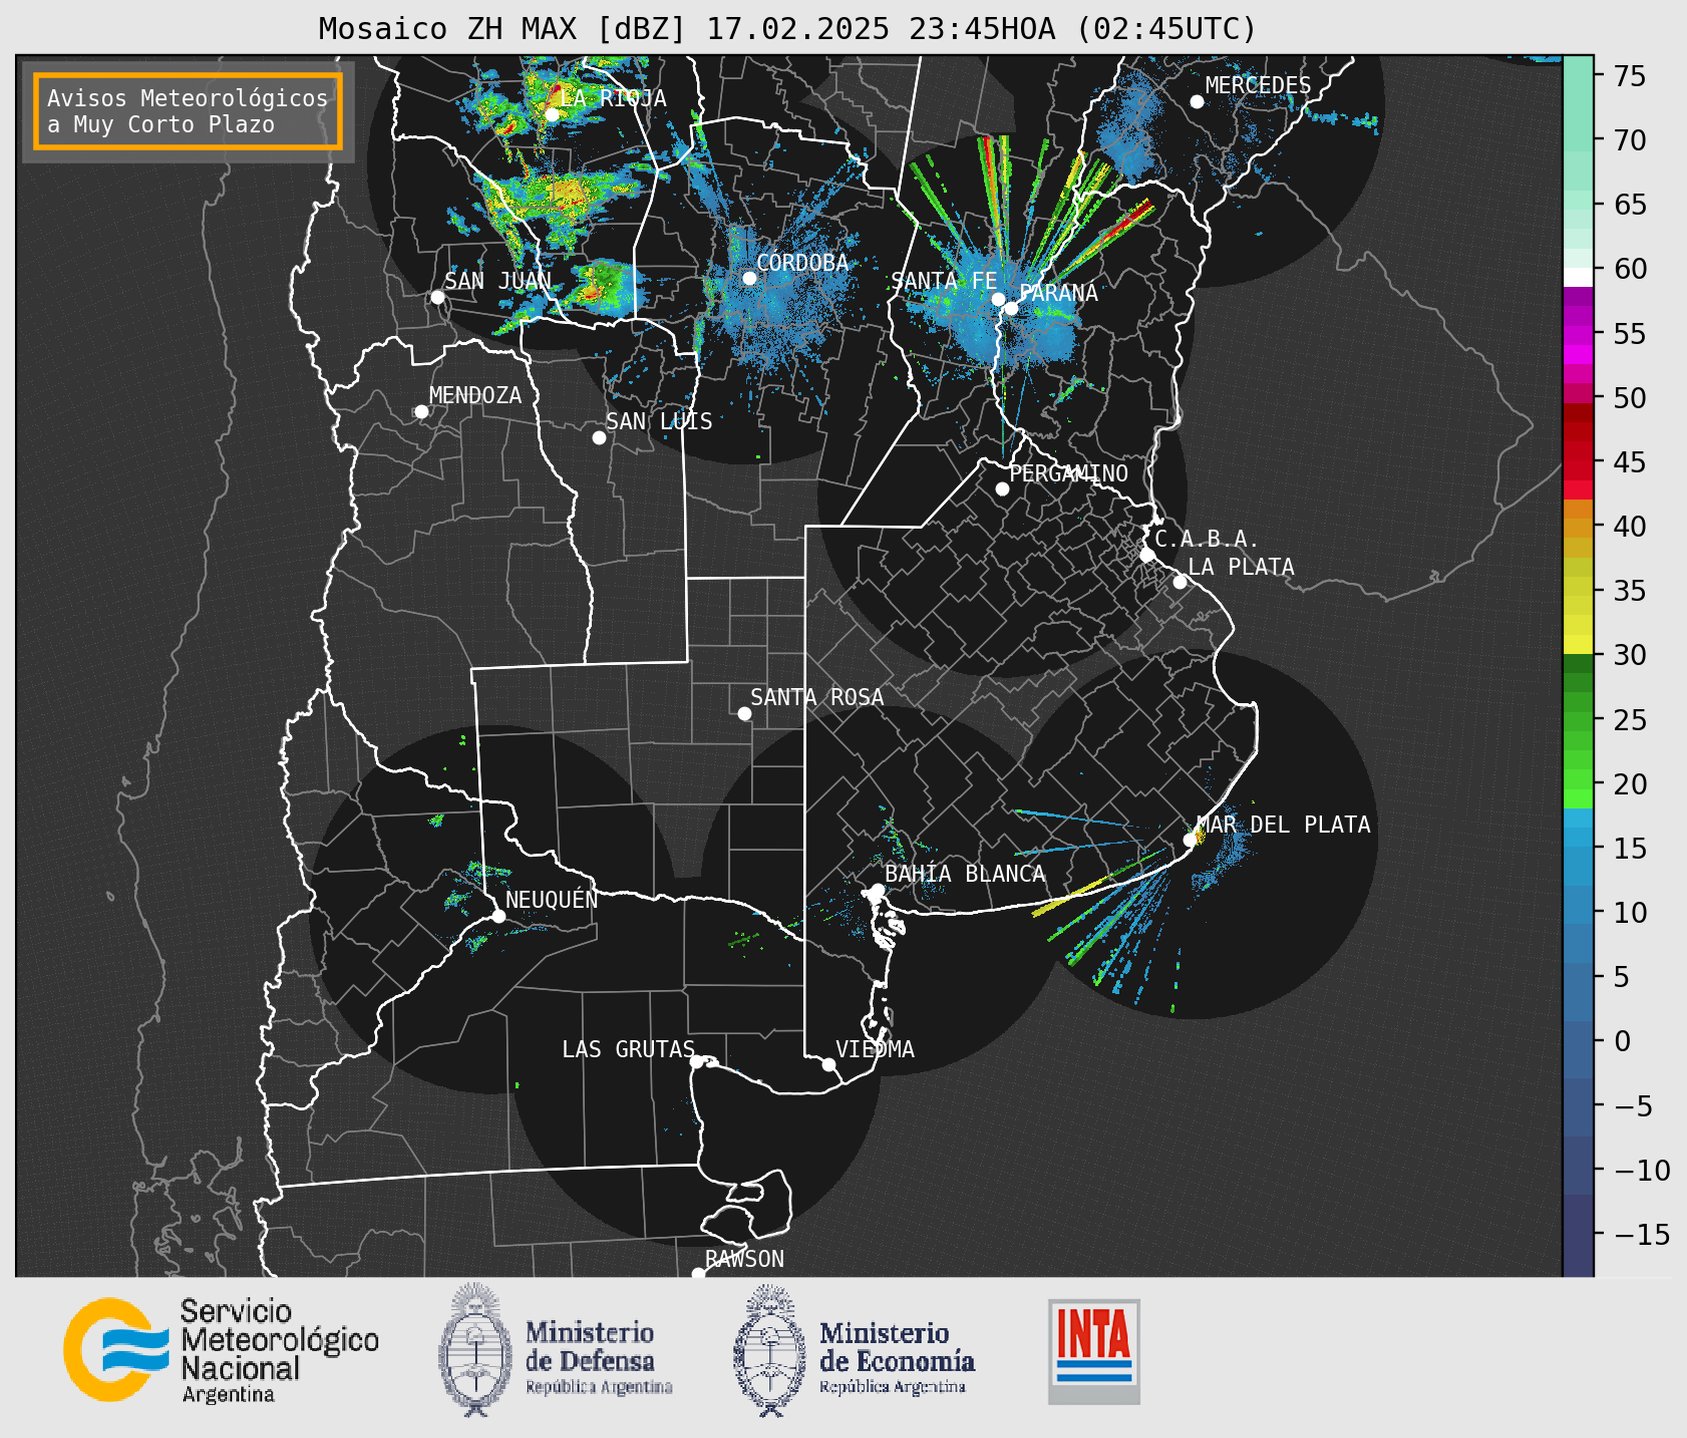Click the white 60 dBZ color band

1578,277
